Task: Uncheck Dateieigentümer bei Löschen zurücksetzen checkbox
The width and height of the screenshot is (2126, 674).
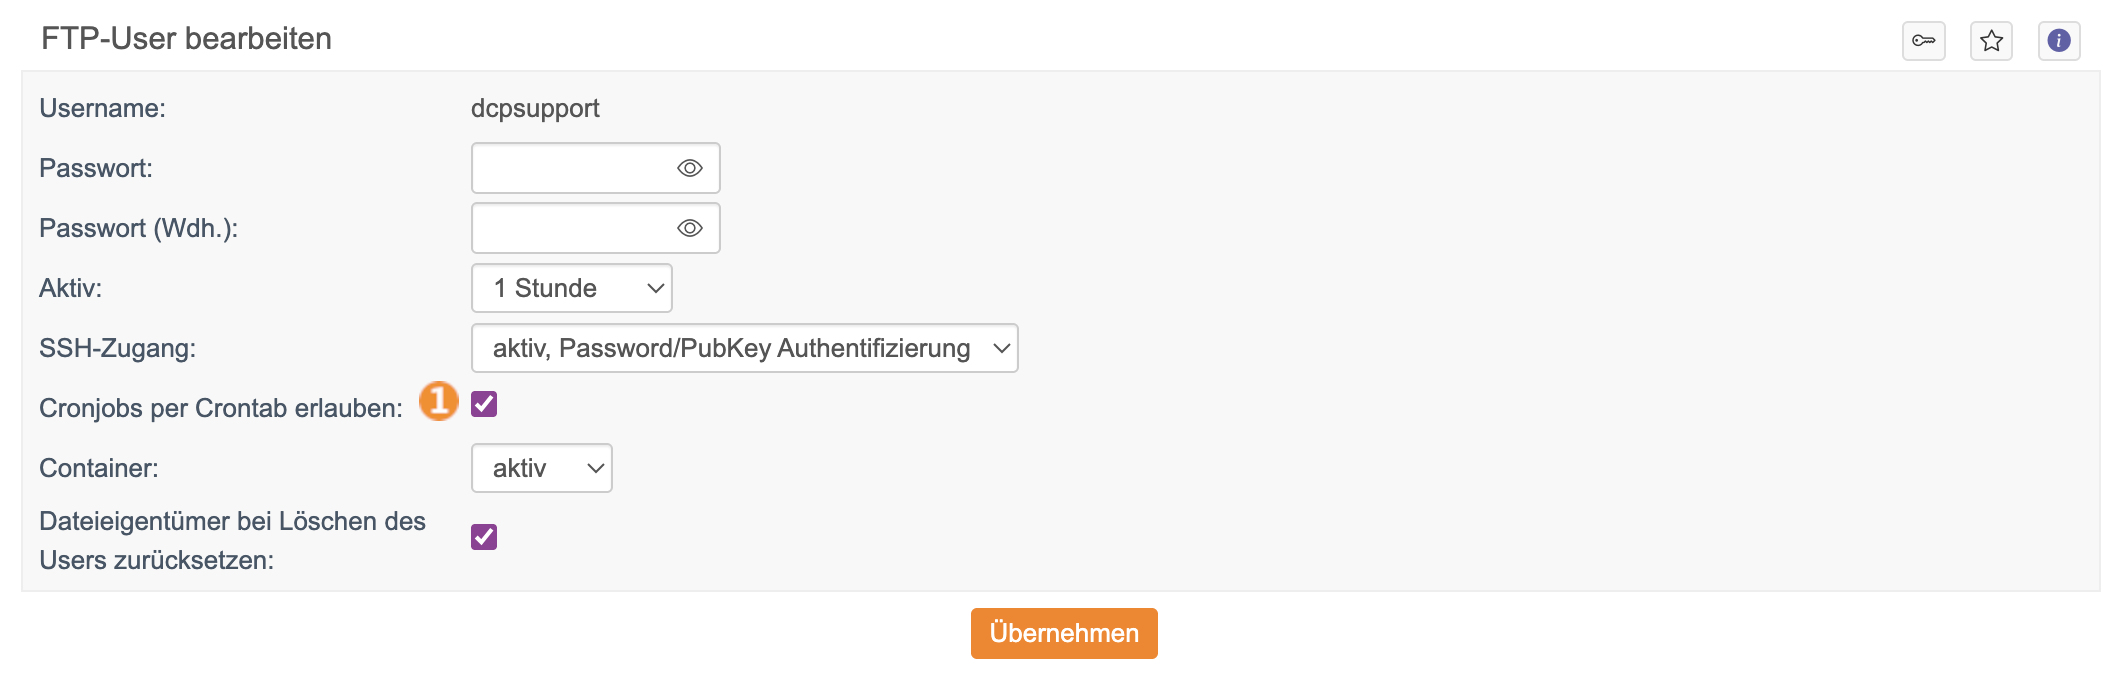Action: [484, 537]
